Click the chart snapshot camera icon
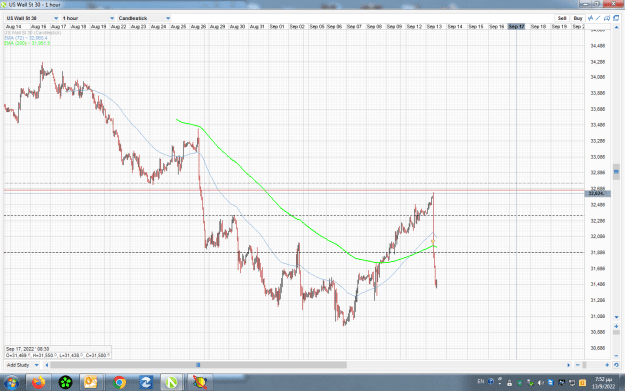 pos(607,18)
